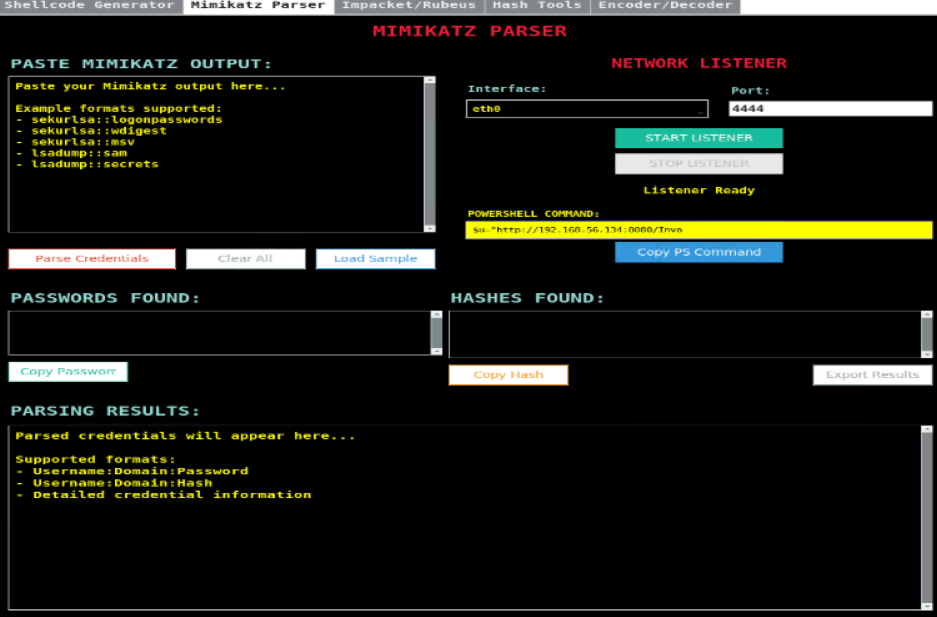
Task: Open the Interface dropdown showing eth0
Action: click(587, 109)
